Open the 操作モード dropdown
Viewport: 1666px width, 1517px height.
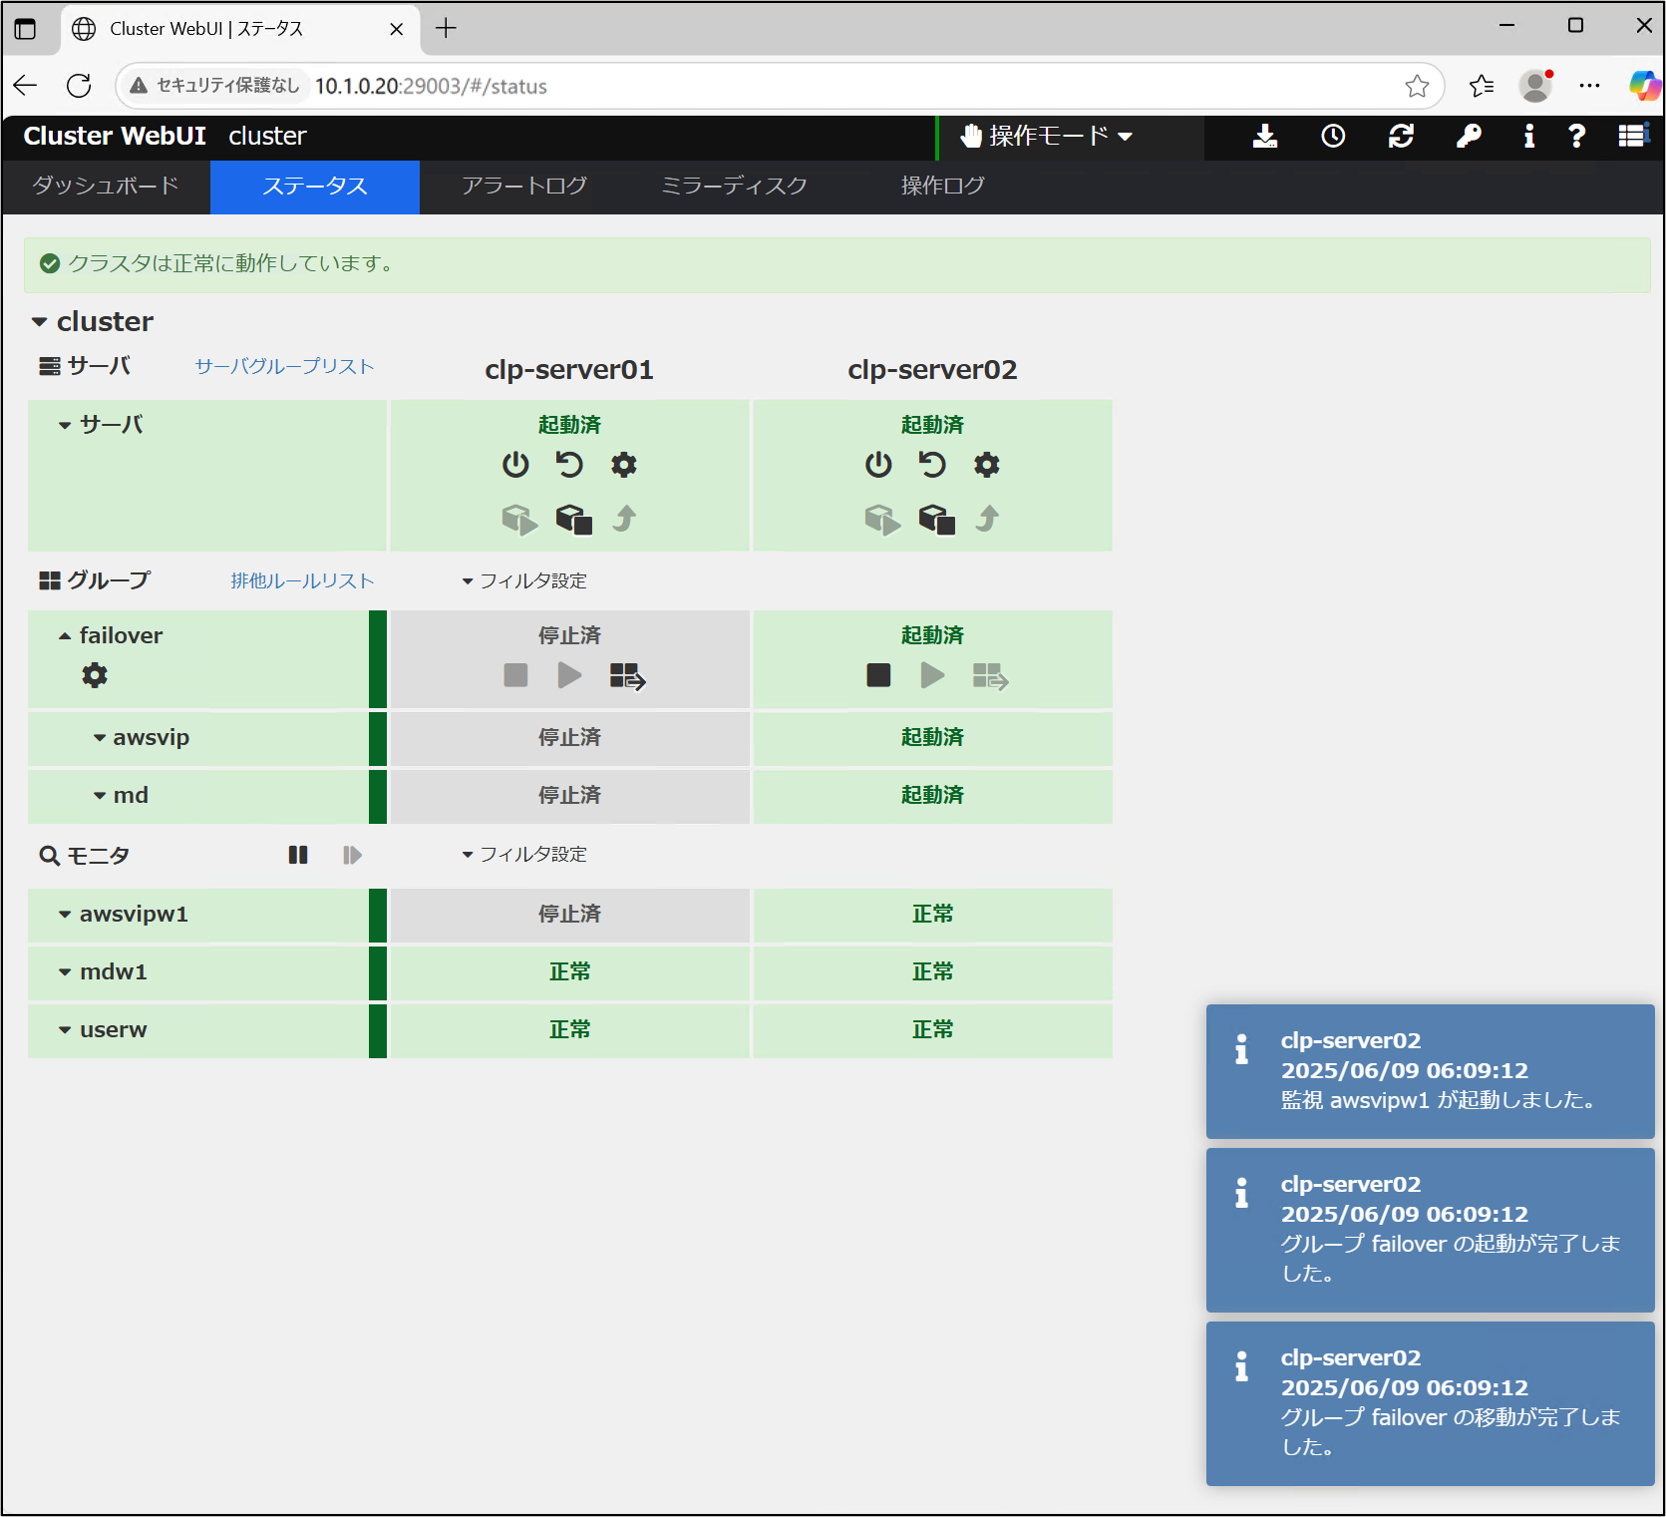click(x=1046, y=137)
